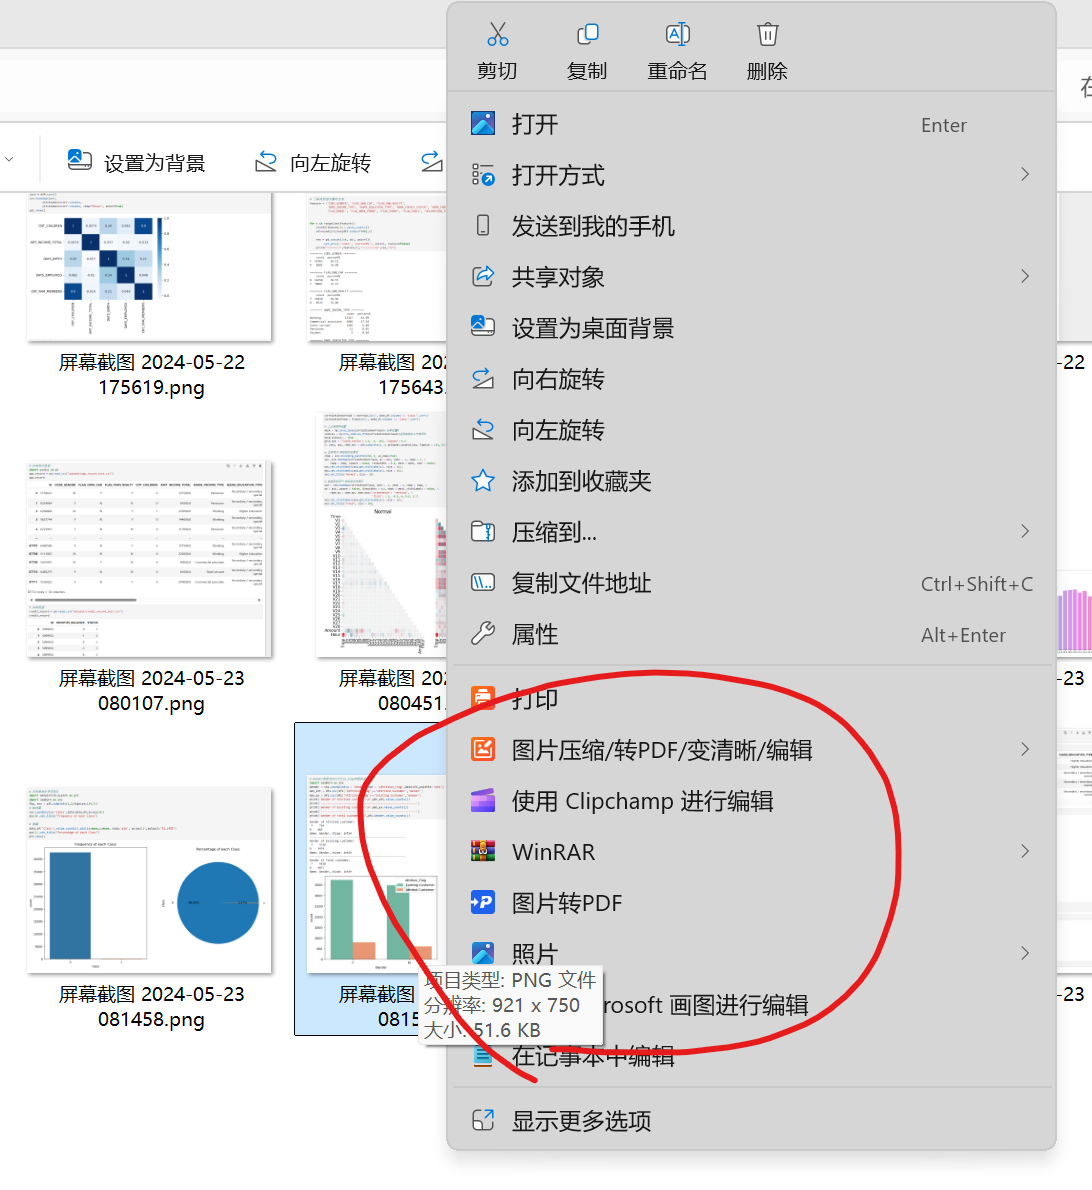Expand the 共享对象 submenu chevron
The height and width of the screenshot is (1190, 1092).
(1024, 276)
